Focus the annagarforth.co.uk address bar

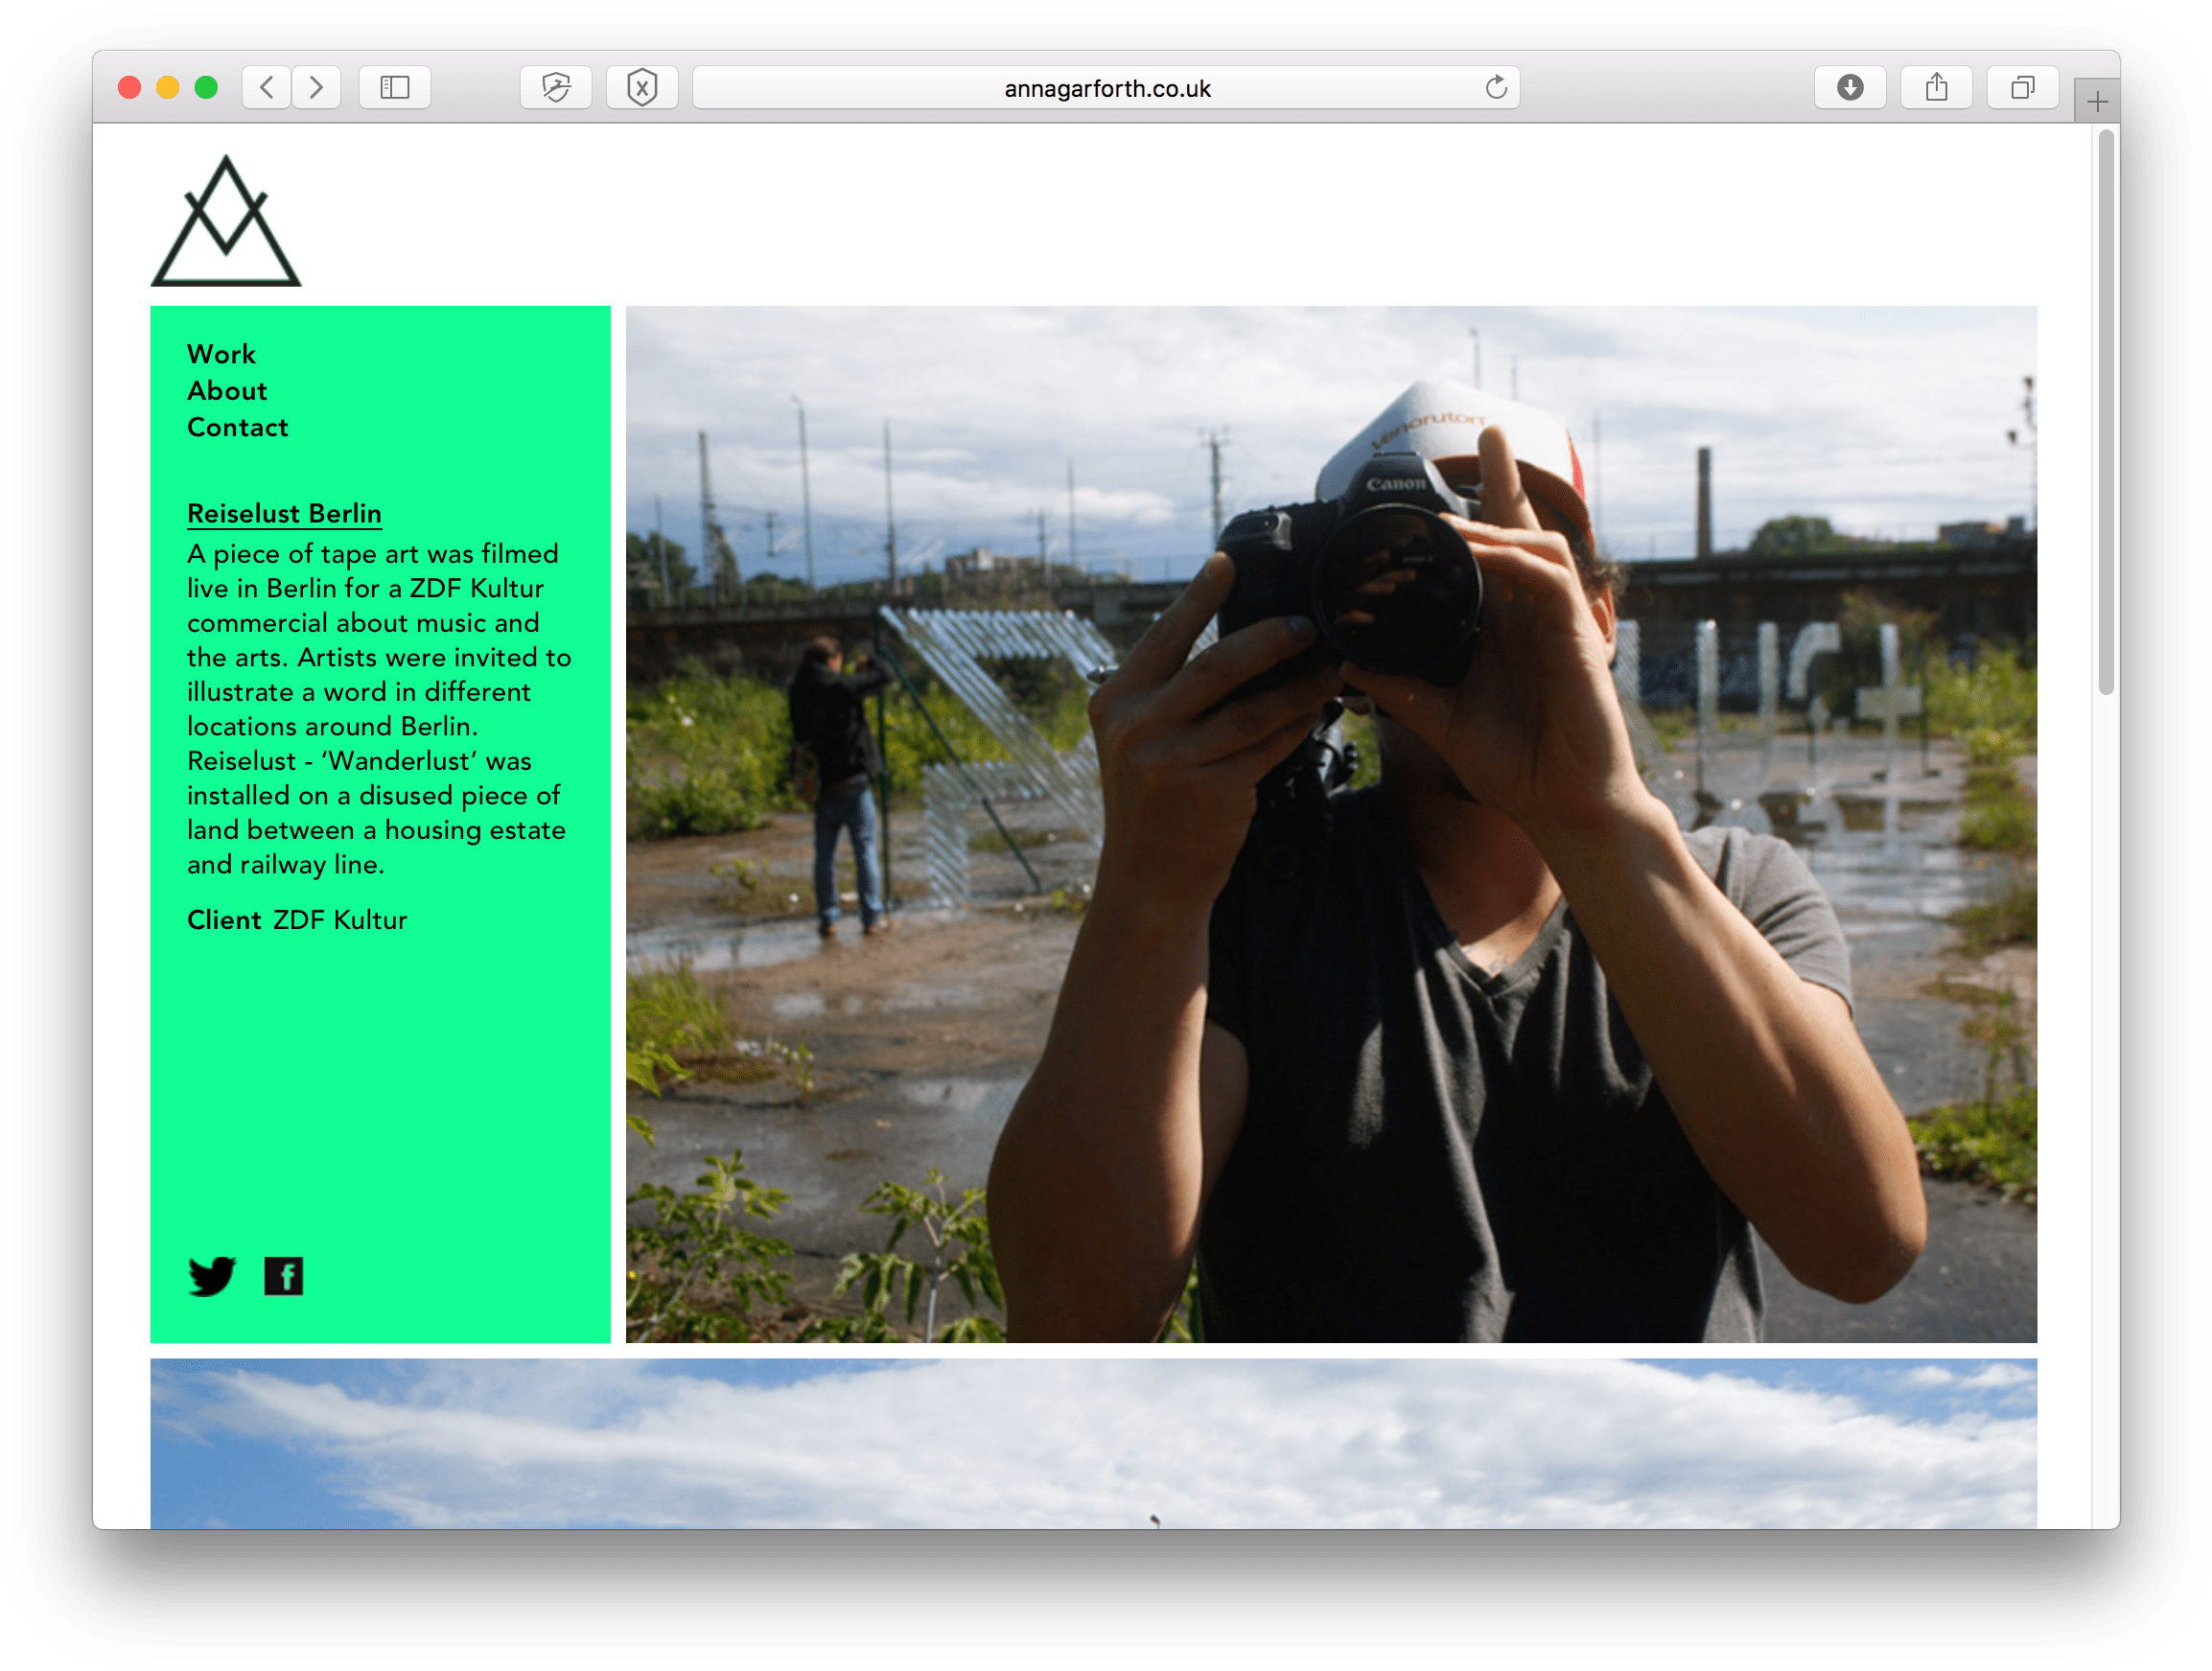click(x=1106, y=88)
